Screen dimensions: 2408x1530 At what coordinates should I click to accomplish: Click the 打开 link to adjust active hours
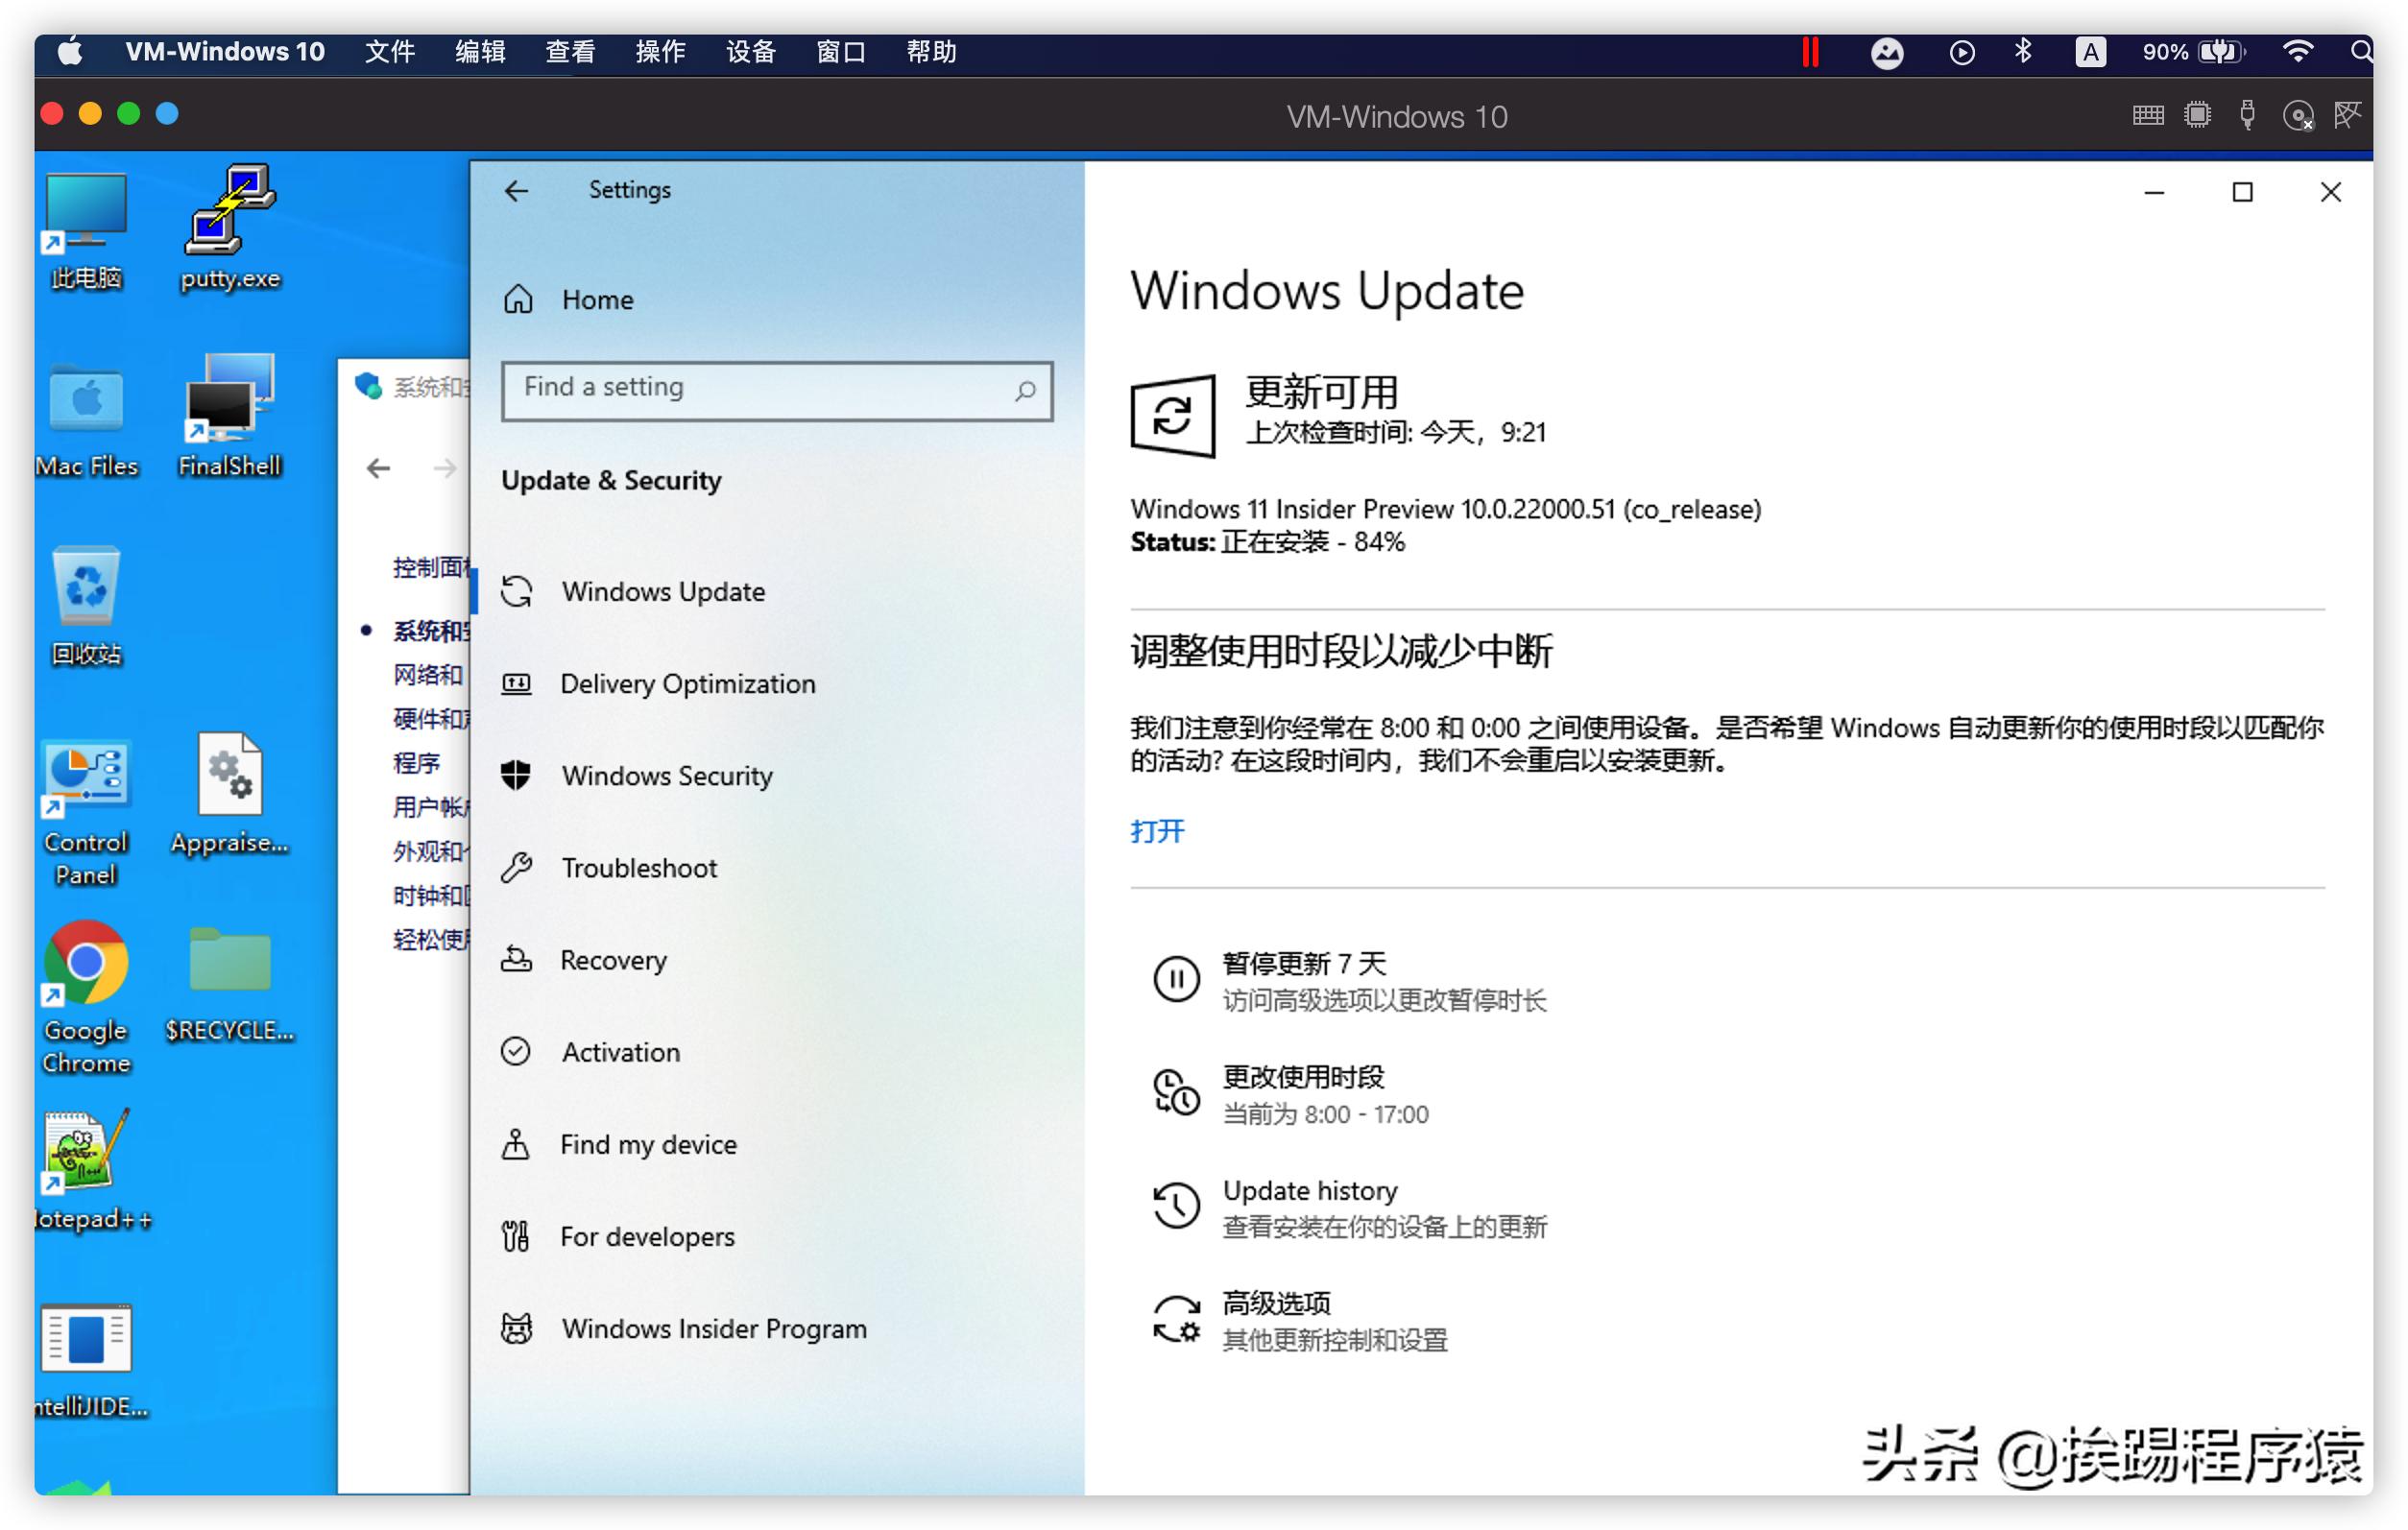[x=1156, y=830]
